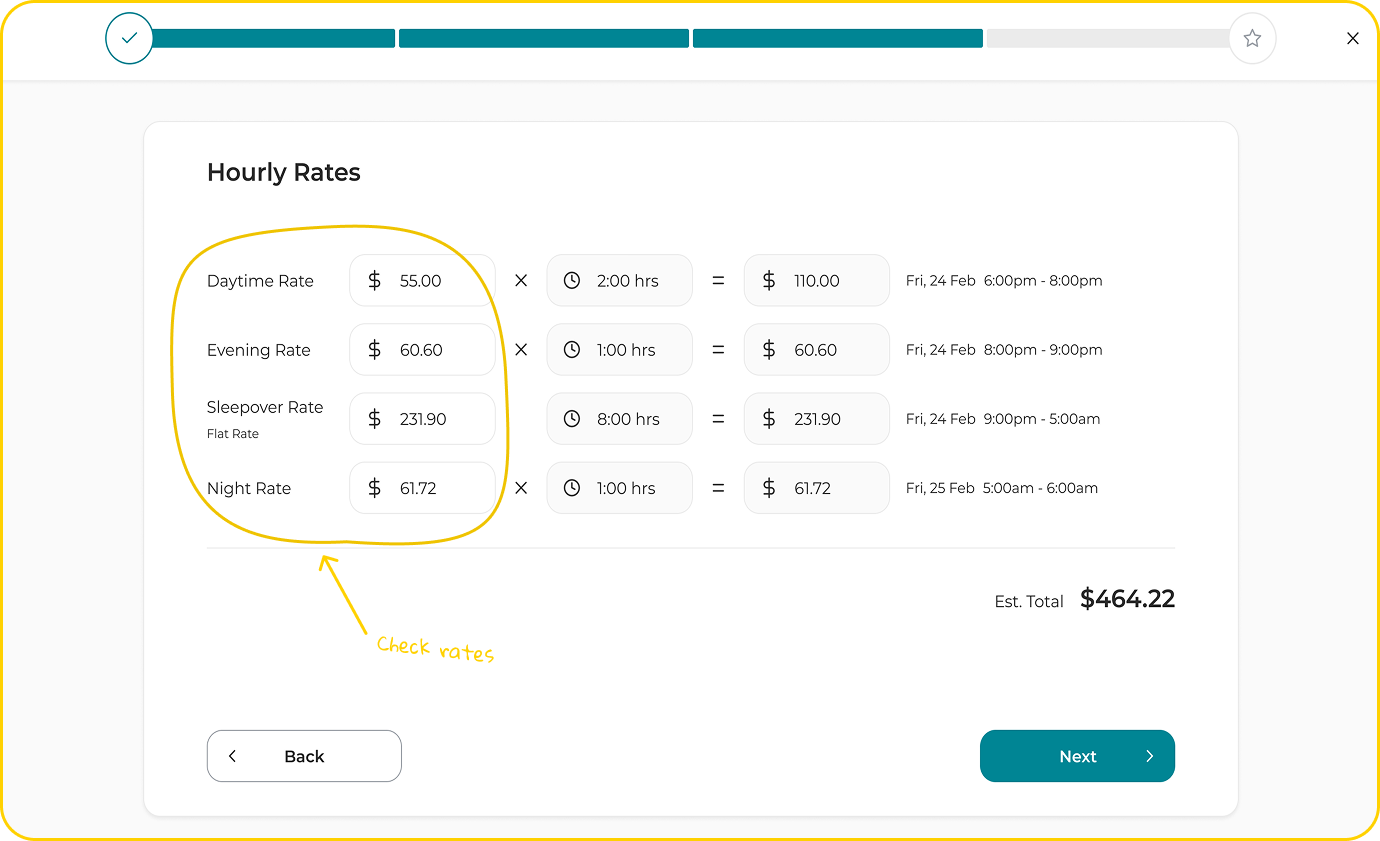The height and width of the screenshot is (841, 1380).
Task: Click the checkmark step icon in progress bar
Action: (x=129, y=39)
